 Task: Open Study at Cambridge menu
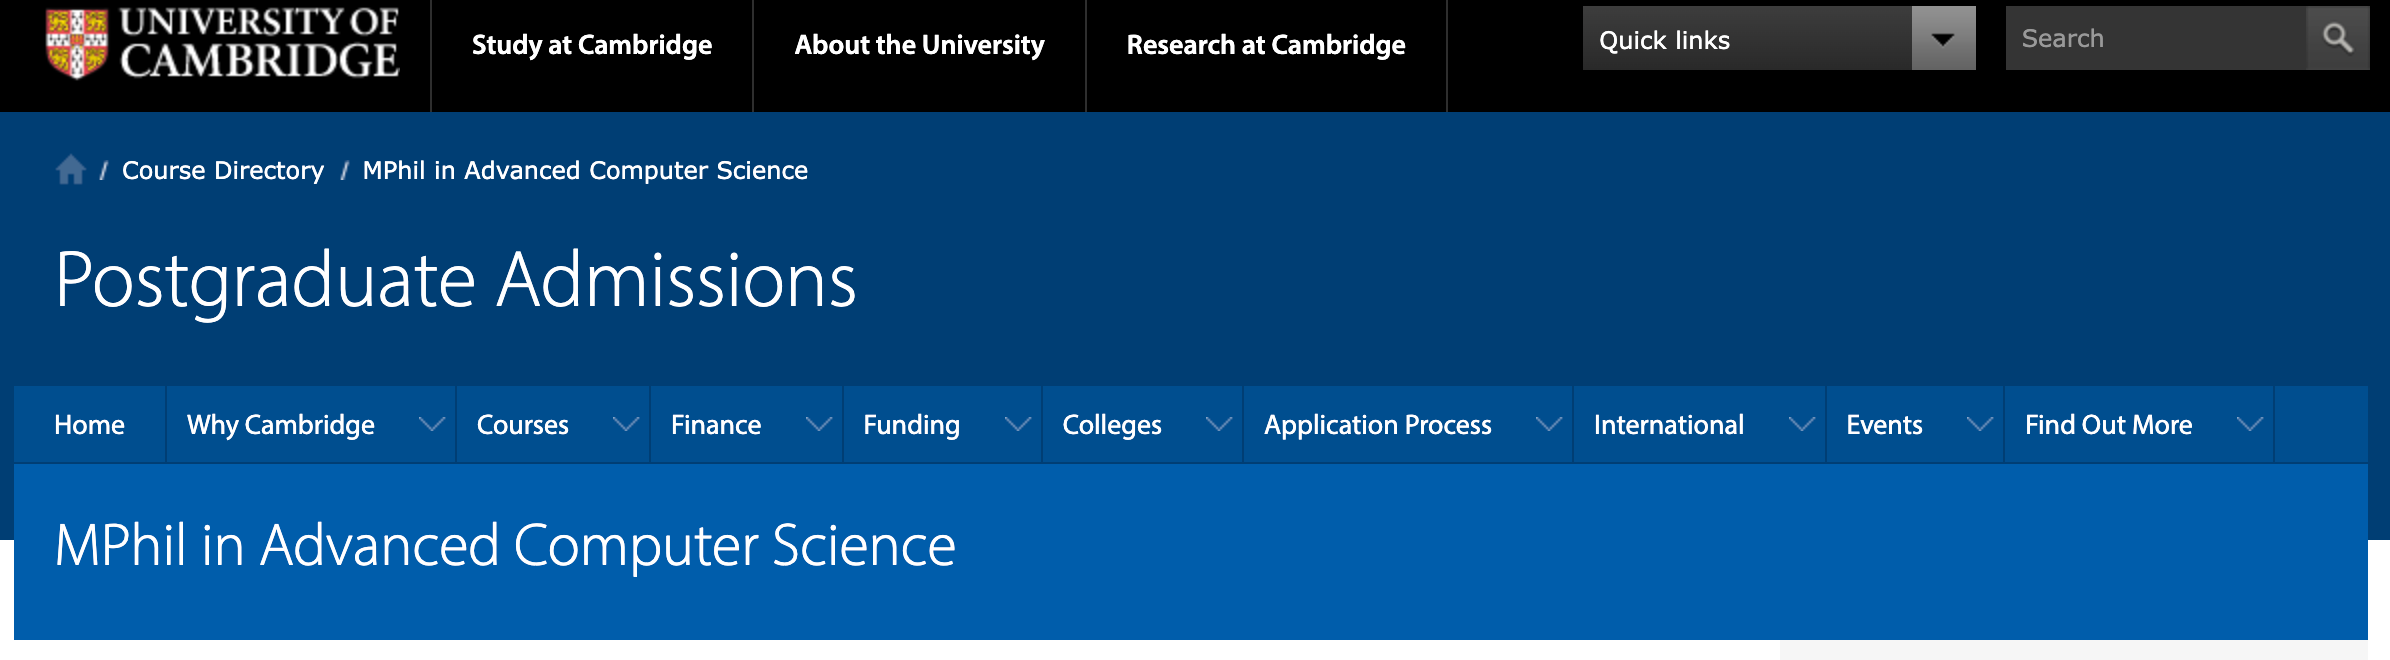pyautogui.click(x=592, y=45)
